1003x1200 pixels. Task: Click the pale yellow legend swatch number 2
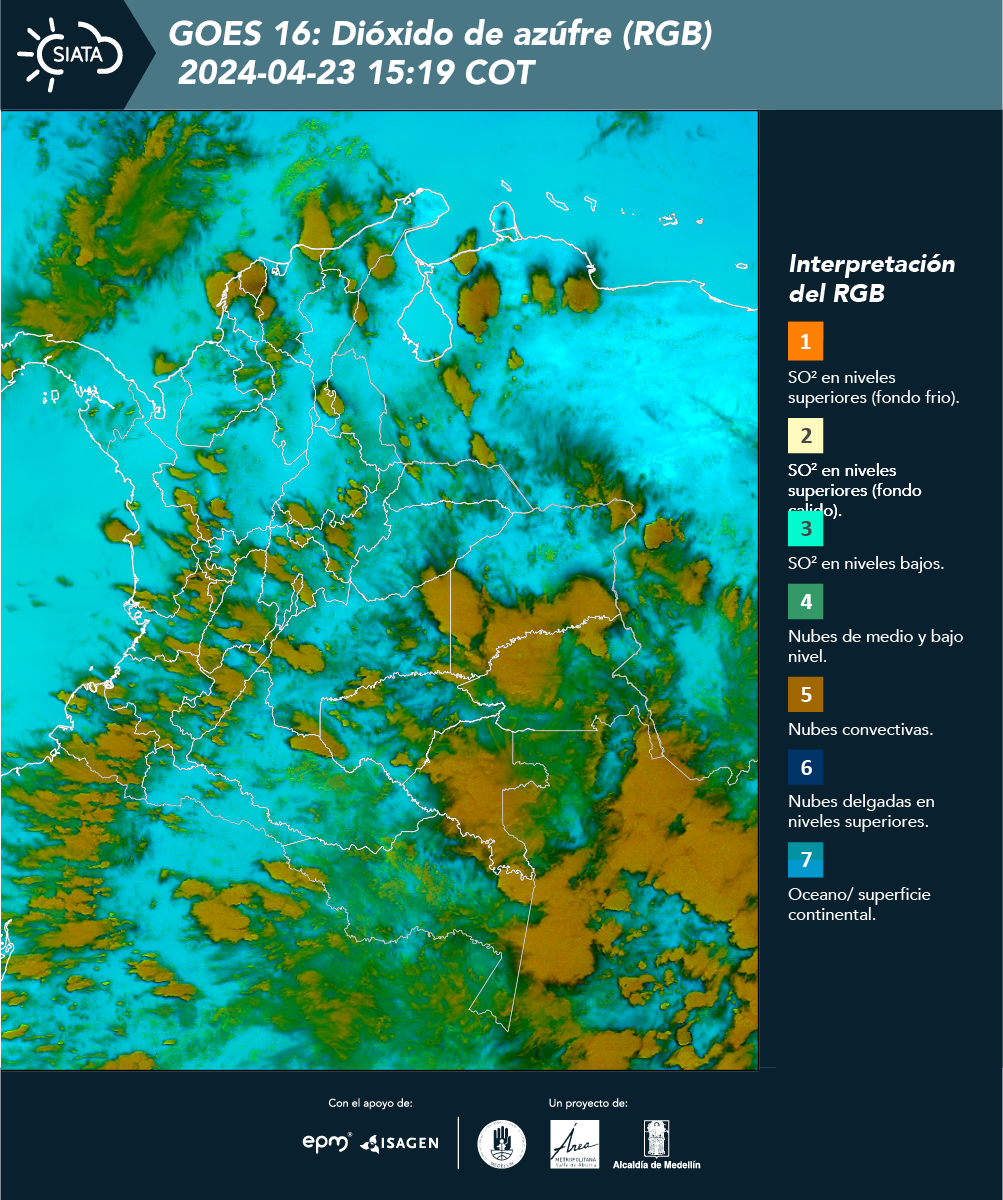pyautogui.click(x=805, y=436)
